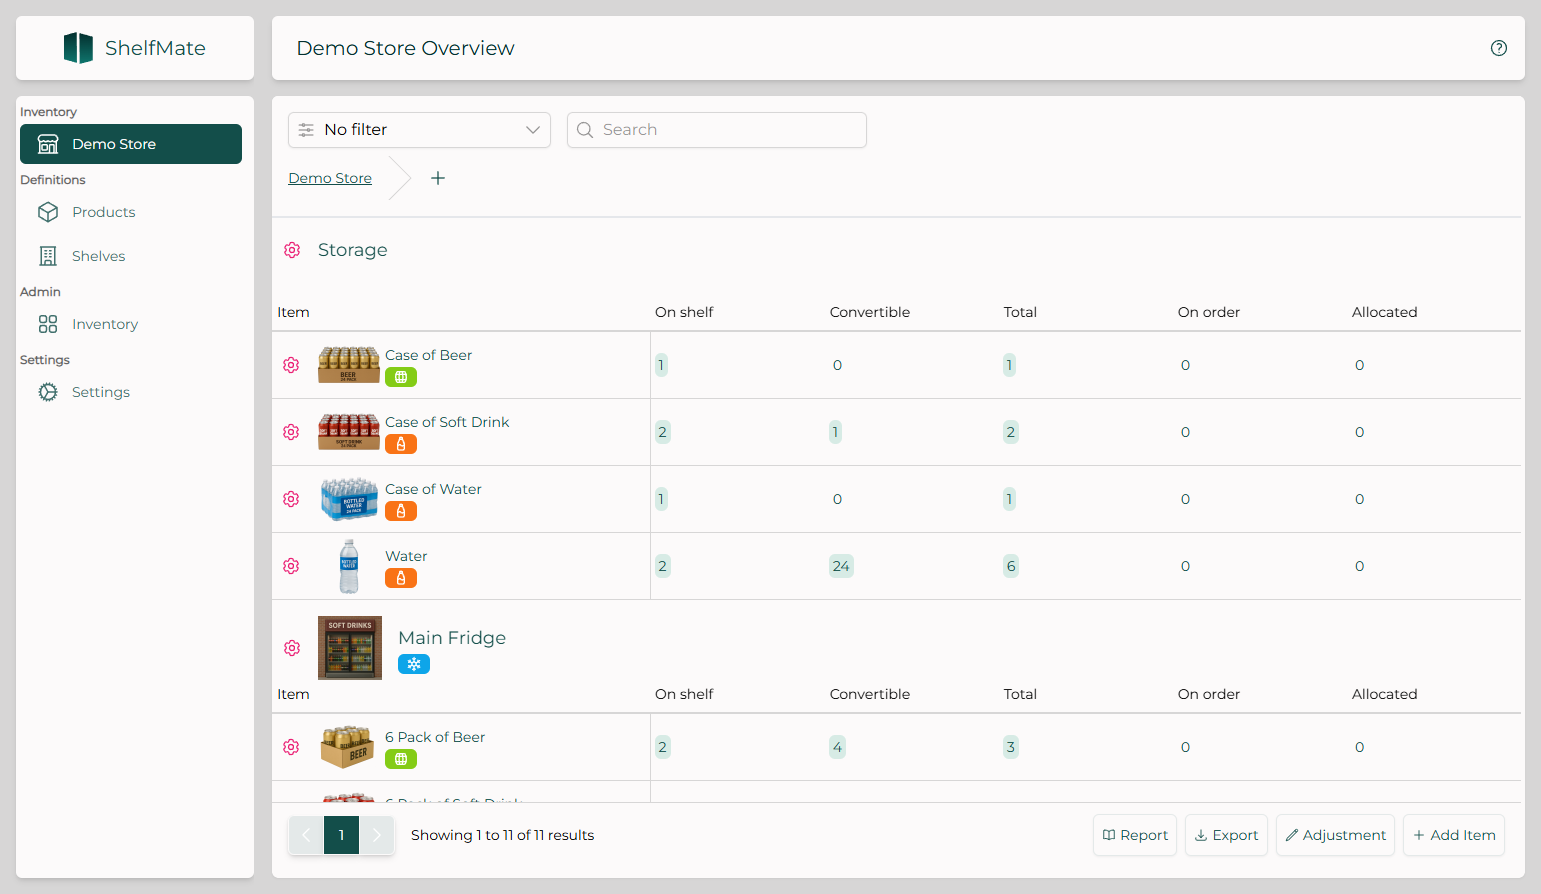Screen dimensions: 1541x894
Task: Click the blue snowflake tag under Main Fridge
Action: click(x=413, y=664)
